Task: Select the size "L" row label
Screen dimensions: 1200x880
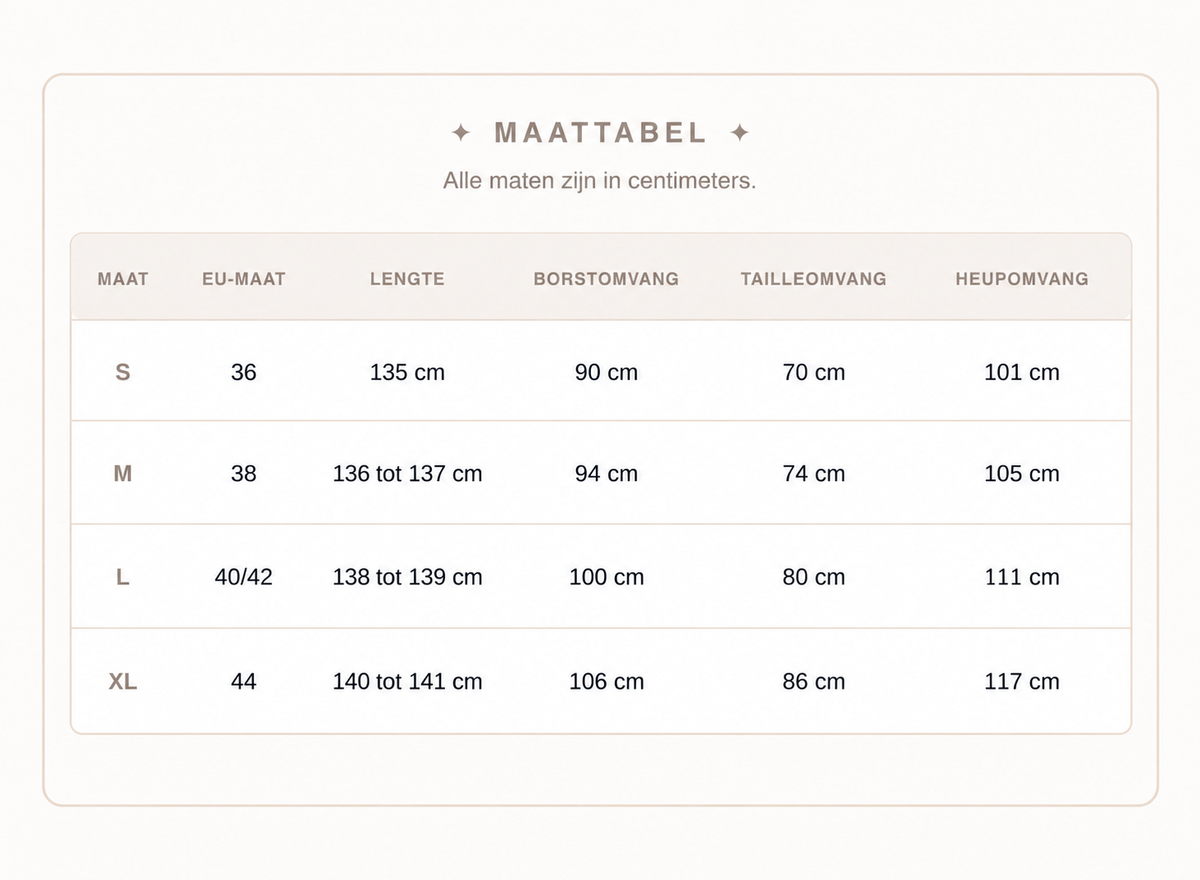Action: coord(123,578)
